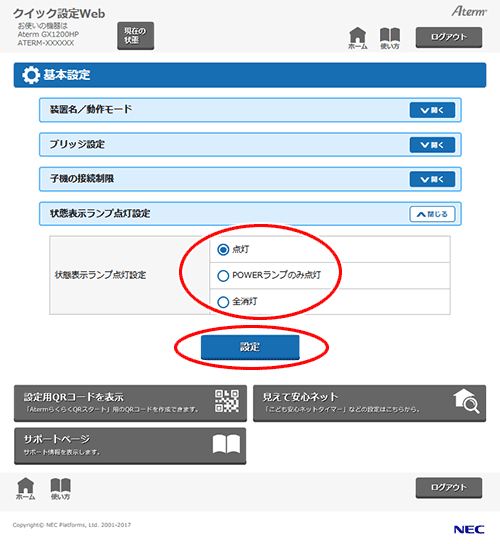Expand the 子機の接続制限 section

432,179
